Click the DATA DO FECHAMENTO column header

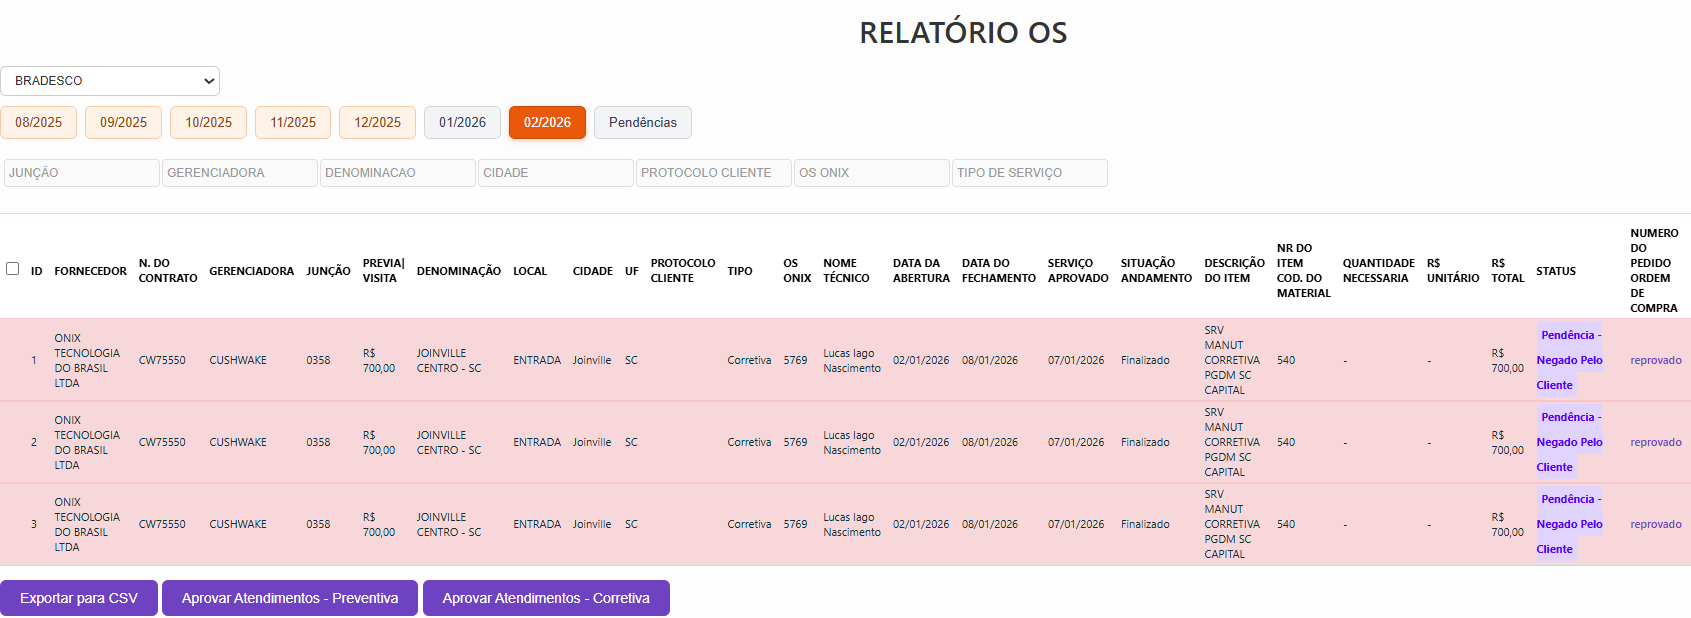click(x=999, y=271)
